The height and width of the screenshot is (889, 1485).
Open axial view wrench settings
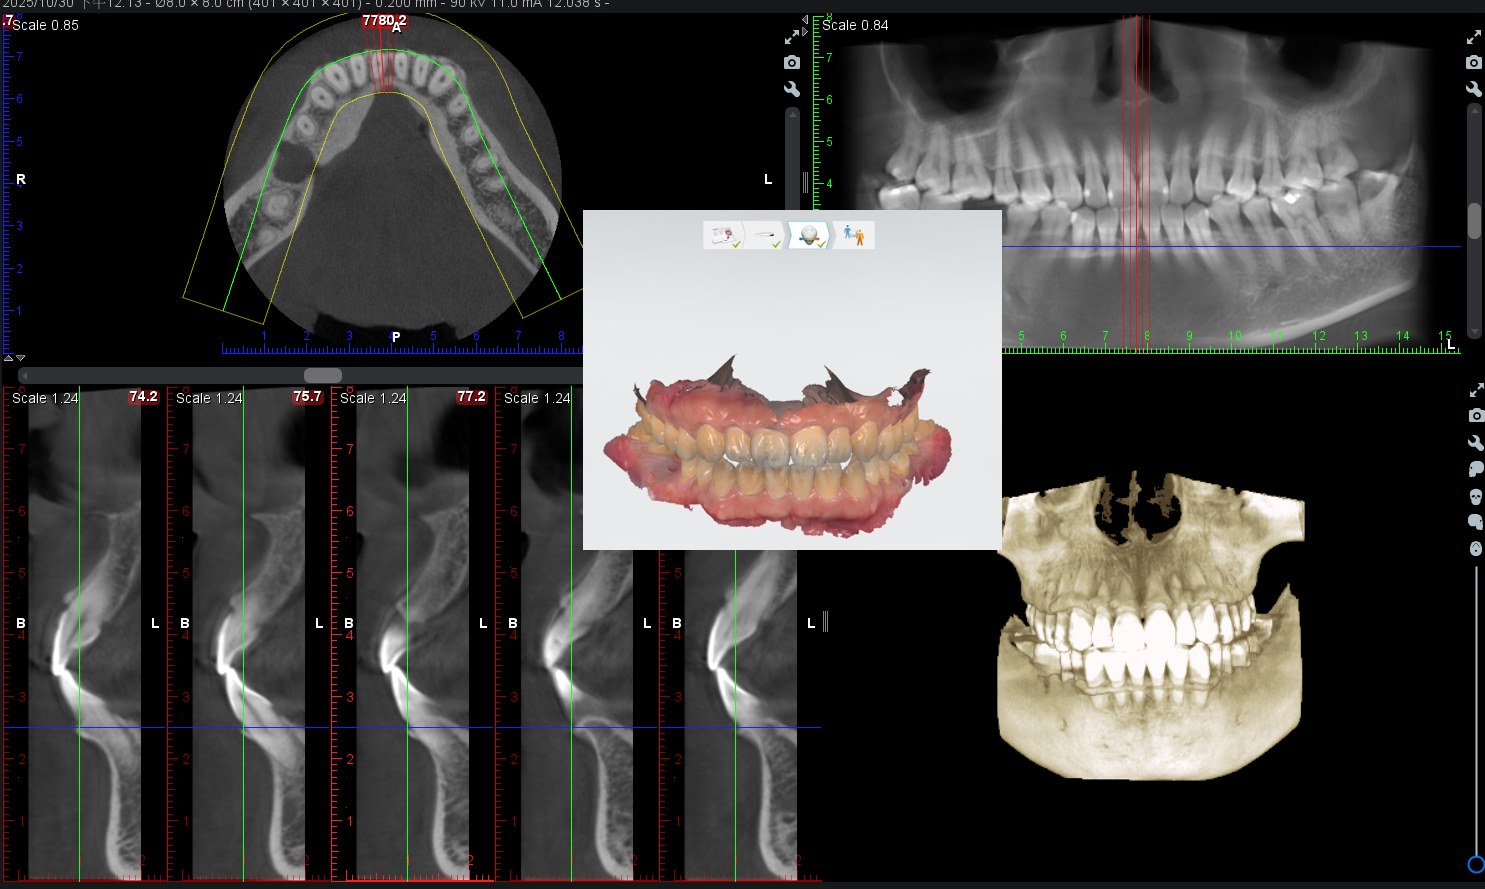(792, 89)
